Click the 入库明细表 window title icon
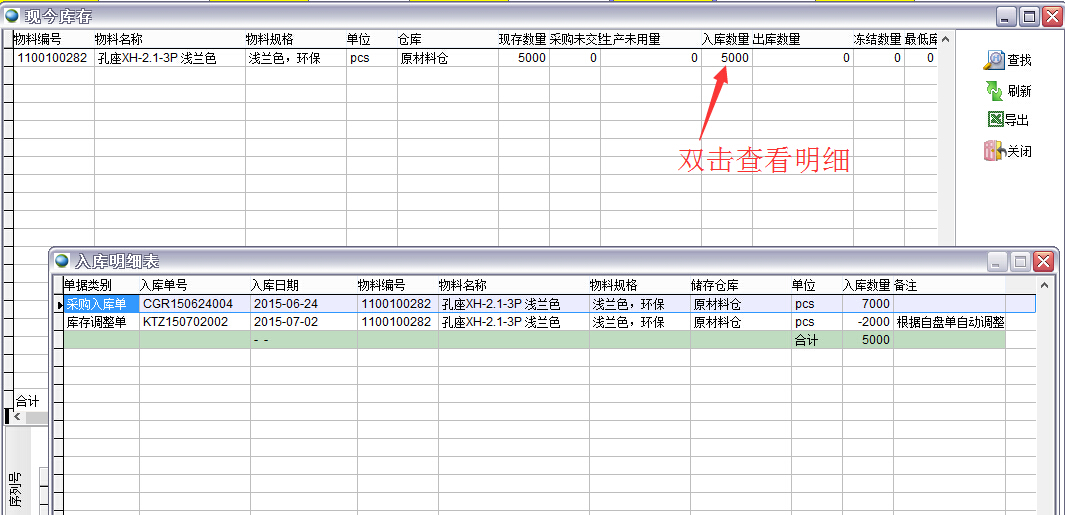 pos(62,261)
